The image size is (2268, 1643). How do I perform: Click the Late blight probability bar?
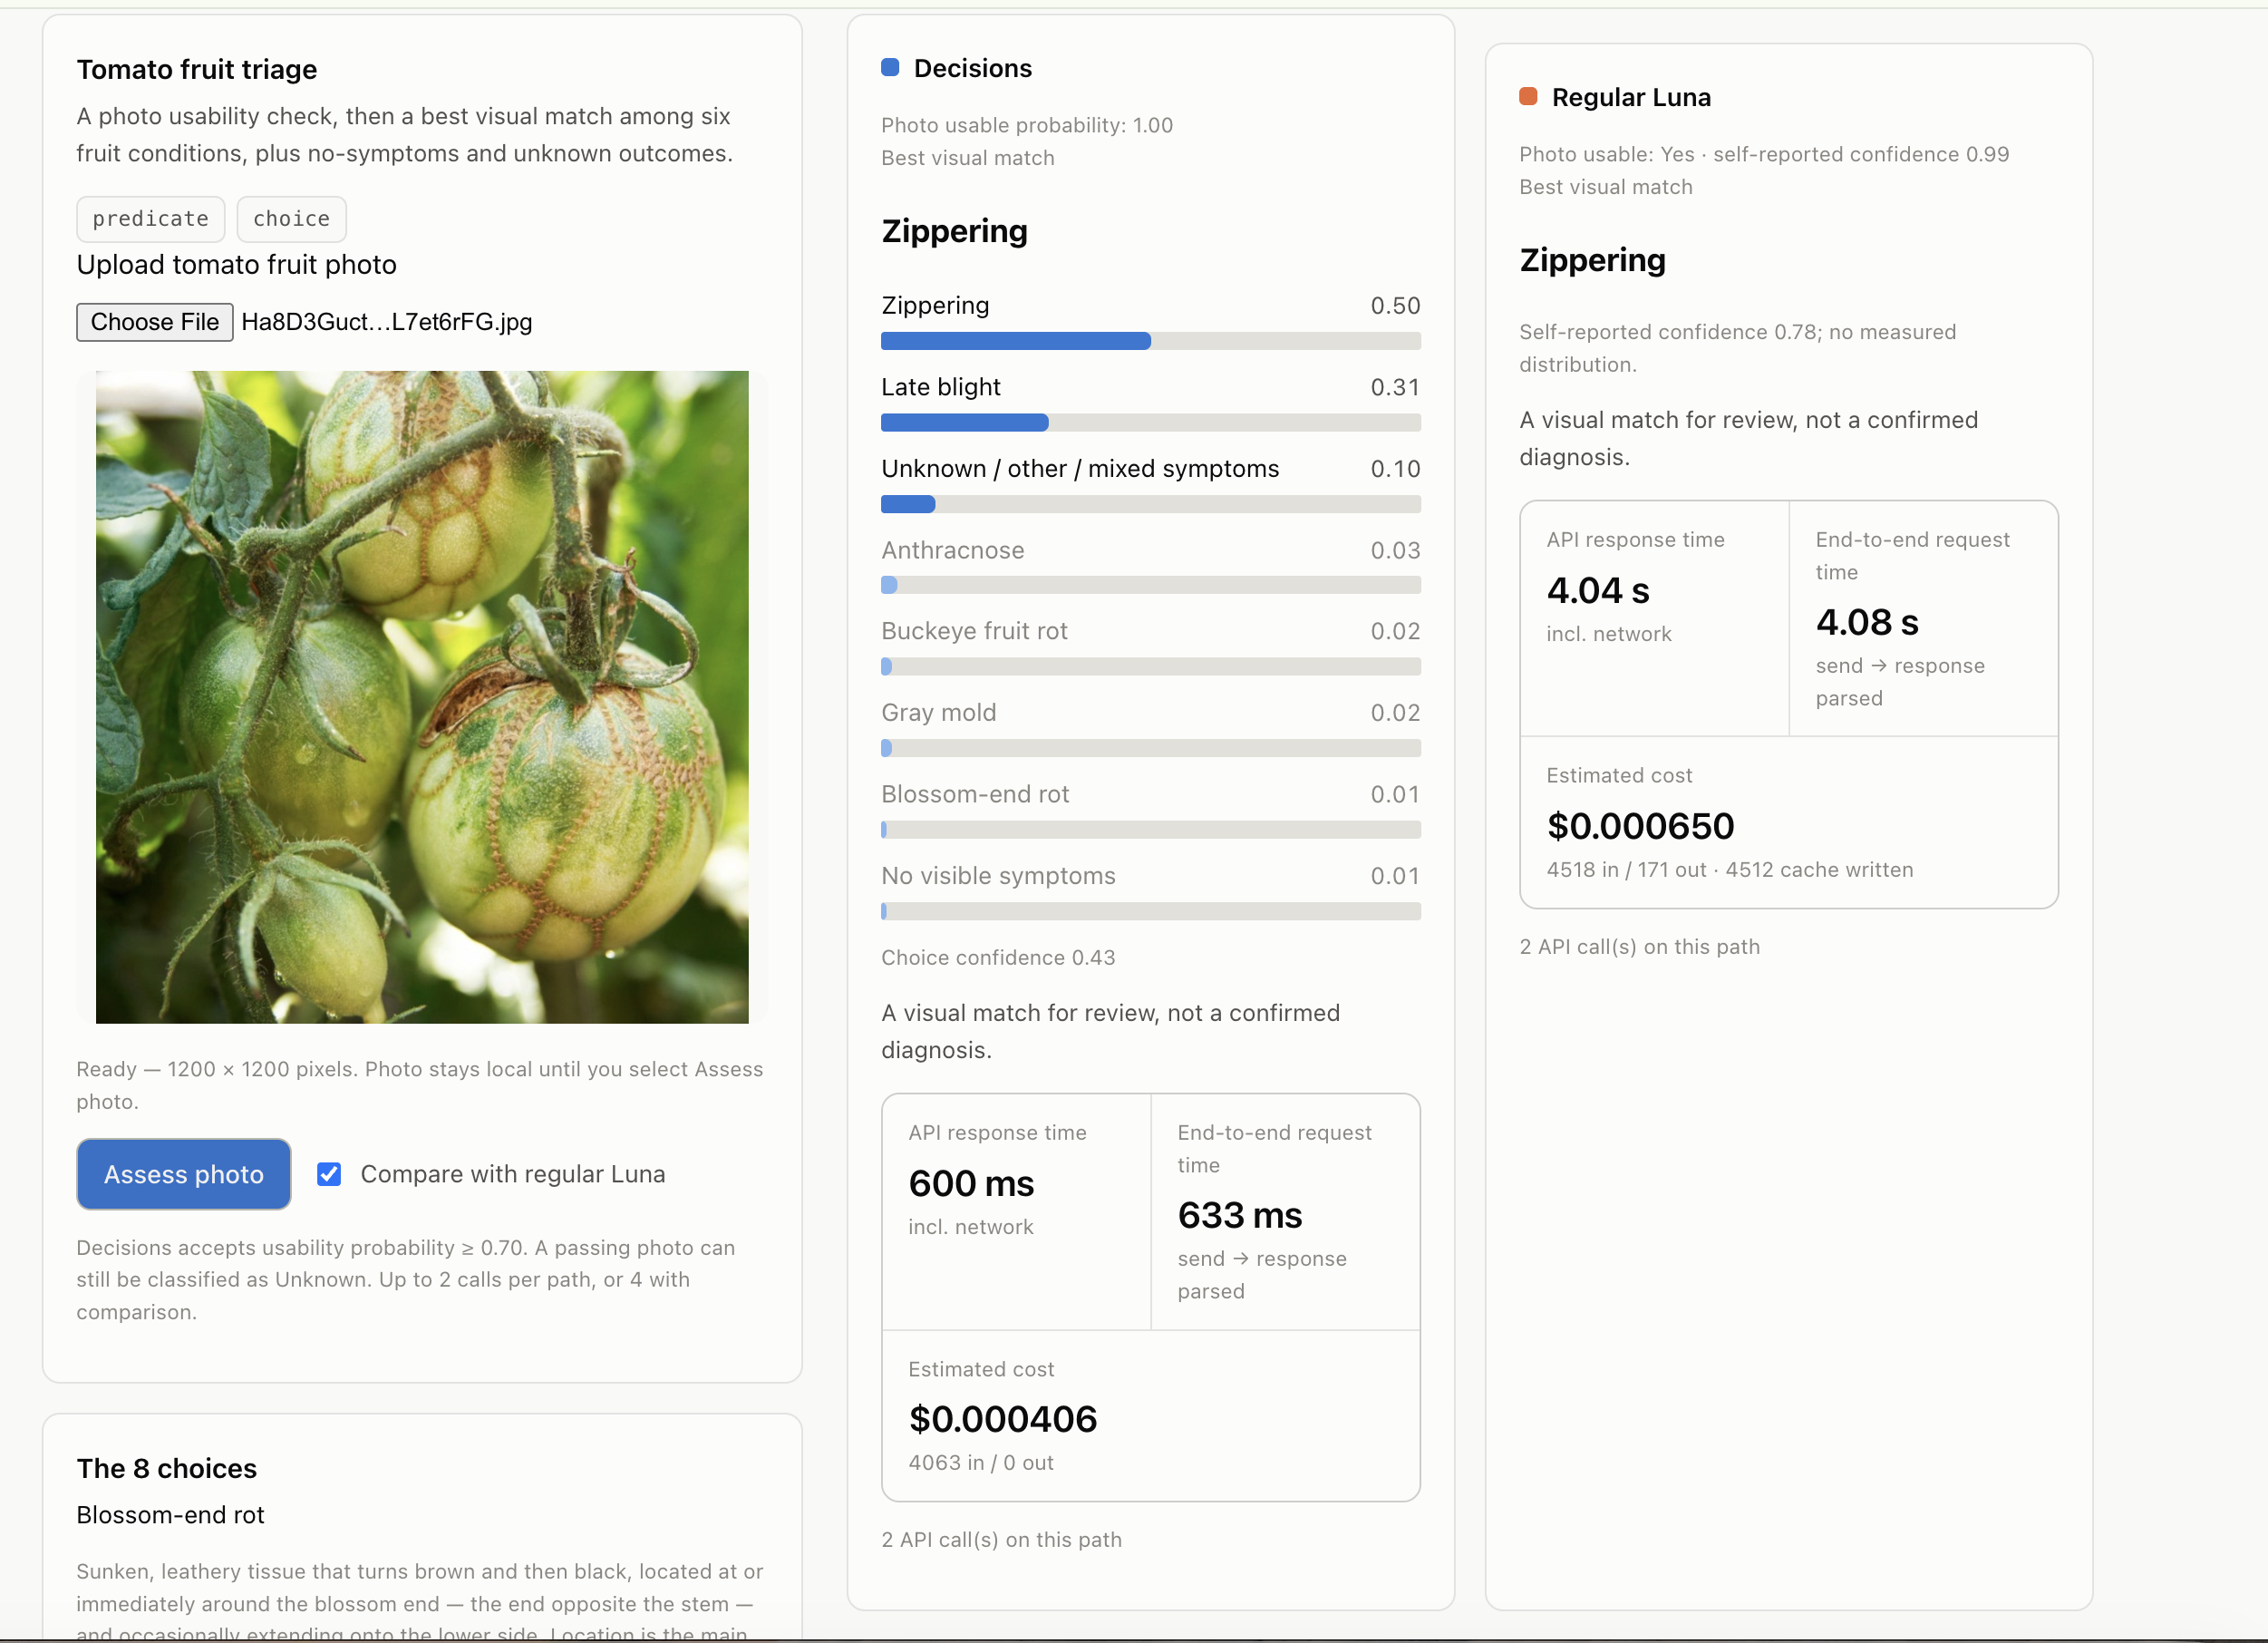click(x=1151, y=423)
